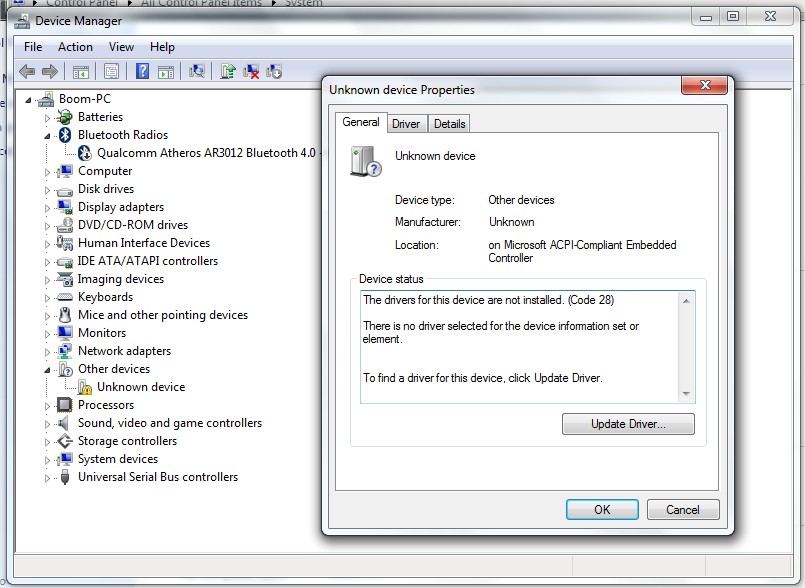Expand the Batteries node arrow
Image resolution: width=805 pixels, height=588 pixels.
47,118
